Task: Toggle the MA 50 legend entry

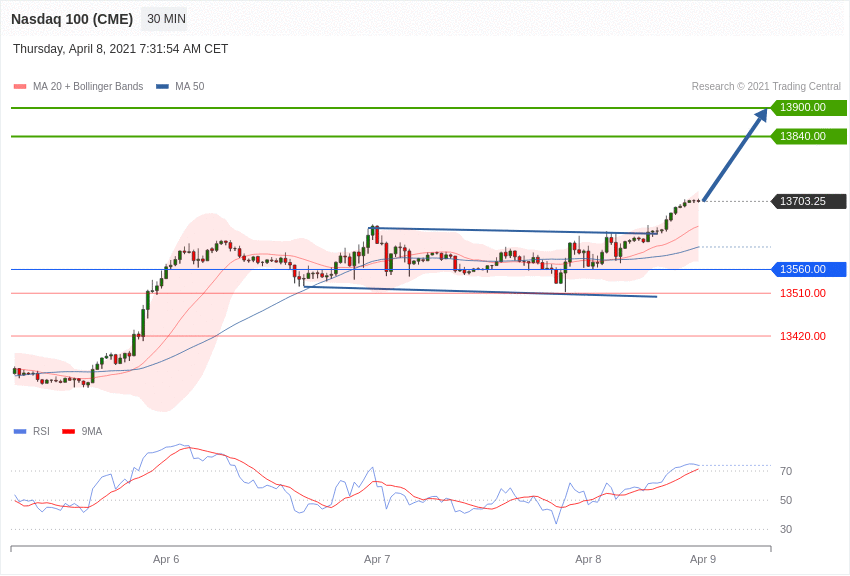Action: pyautogui.click(x=180, y=87)
